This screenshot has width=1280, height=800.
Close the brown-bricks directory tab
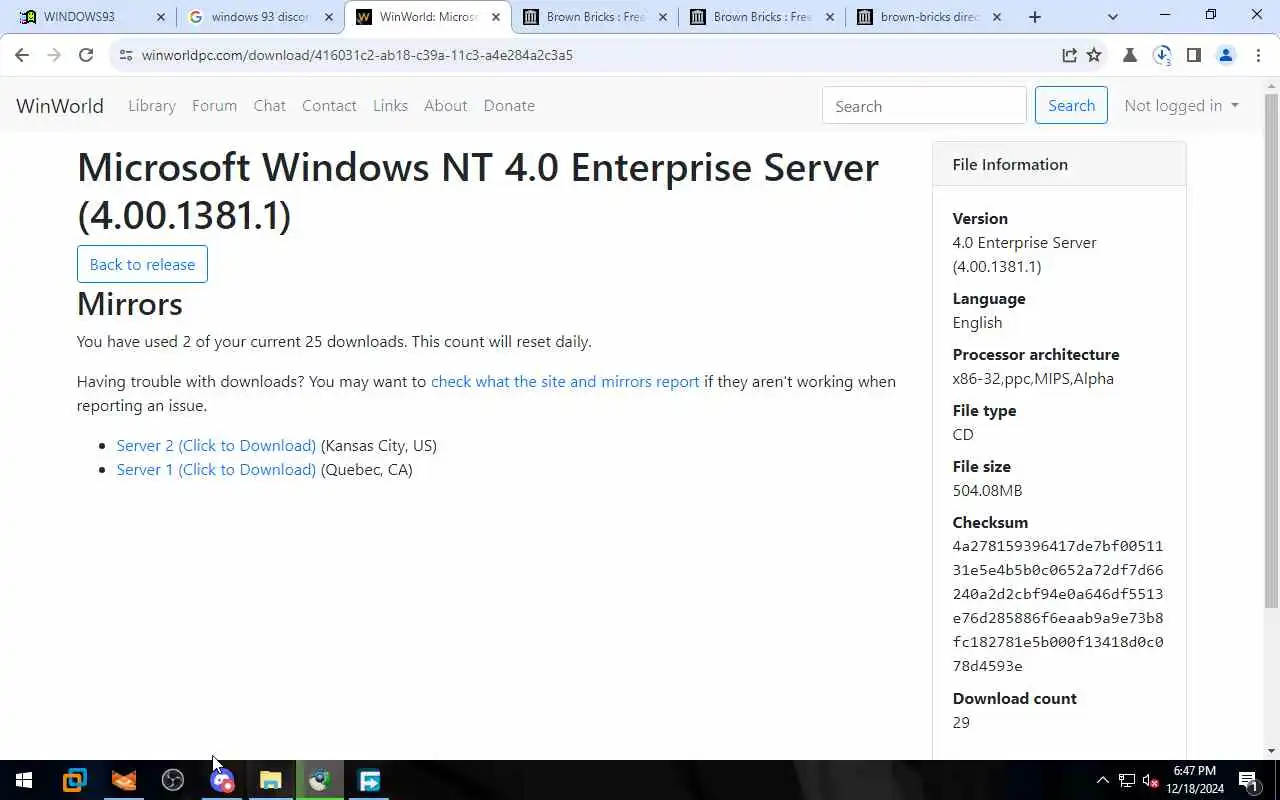click(997, 17)
